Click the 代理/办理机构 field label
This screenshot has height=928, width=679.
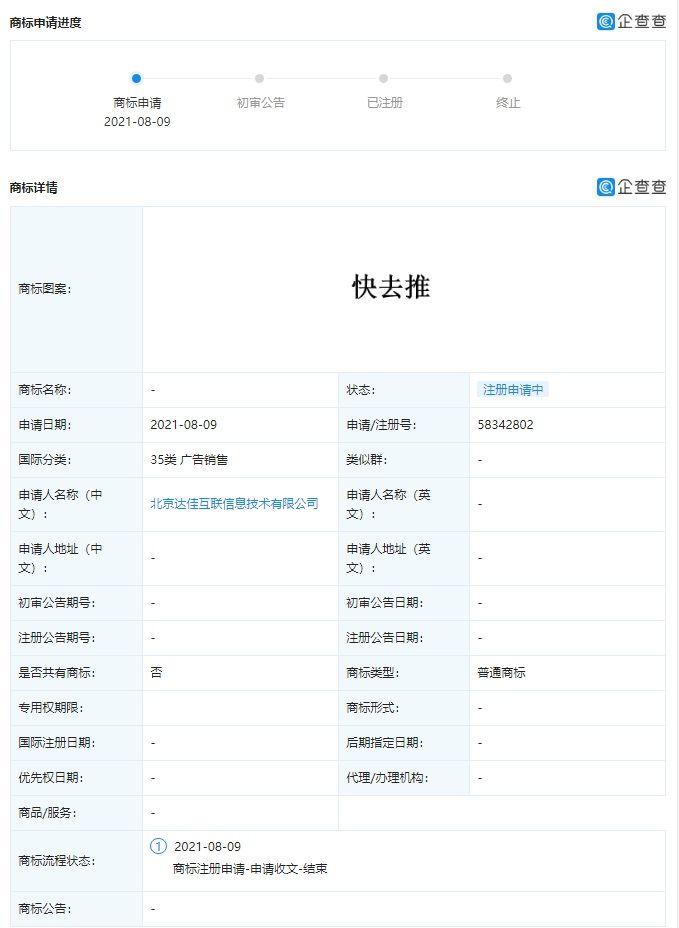pos(387,777)
